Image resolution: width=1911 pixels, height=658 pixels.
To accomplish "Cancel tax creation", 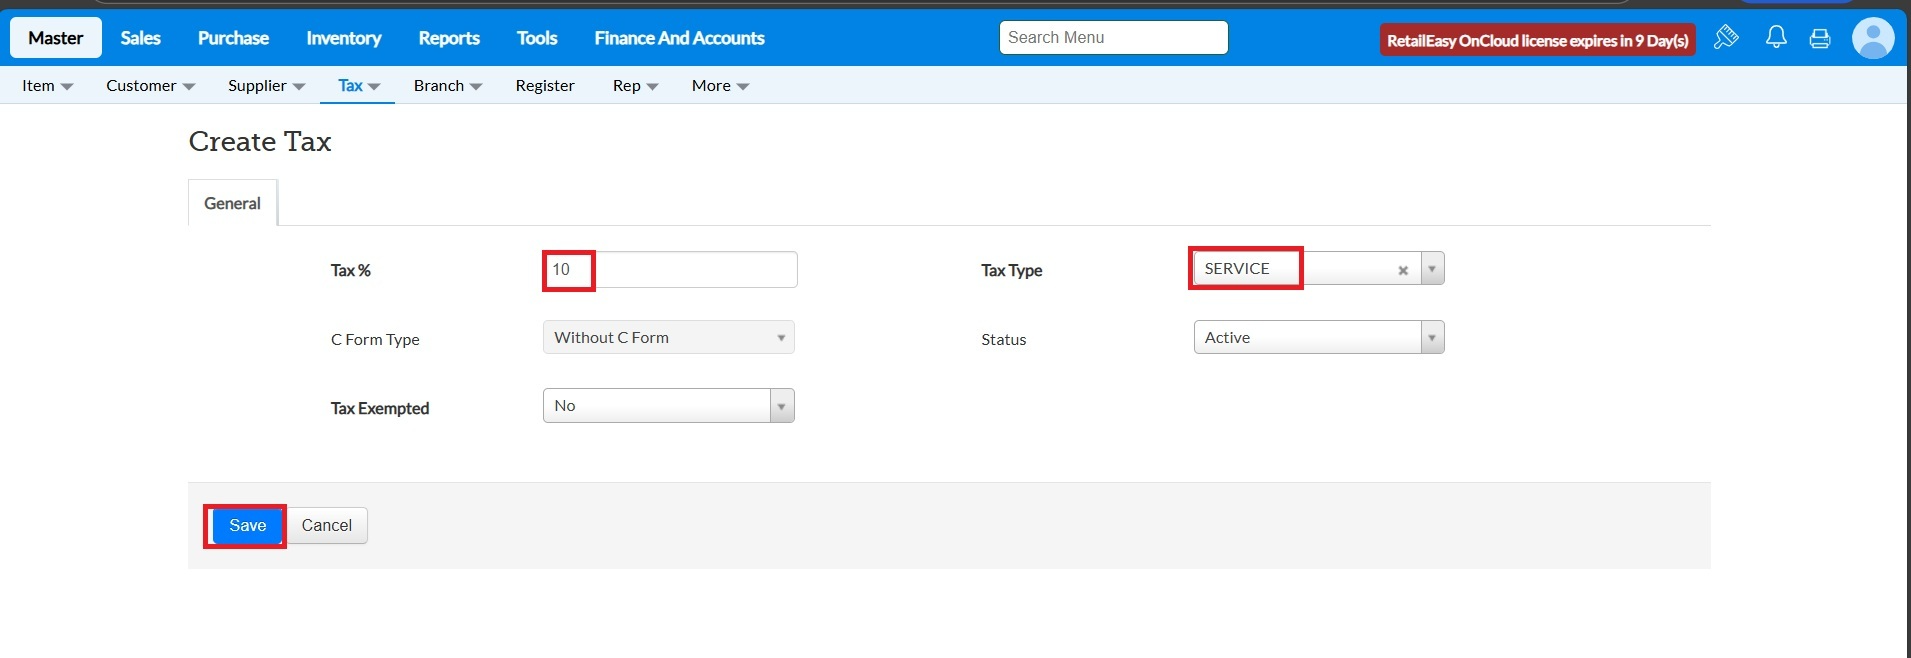I will pyautogui.click(x=327, y=526).
